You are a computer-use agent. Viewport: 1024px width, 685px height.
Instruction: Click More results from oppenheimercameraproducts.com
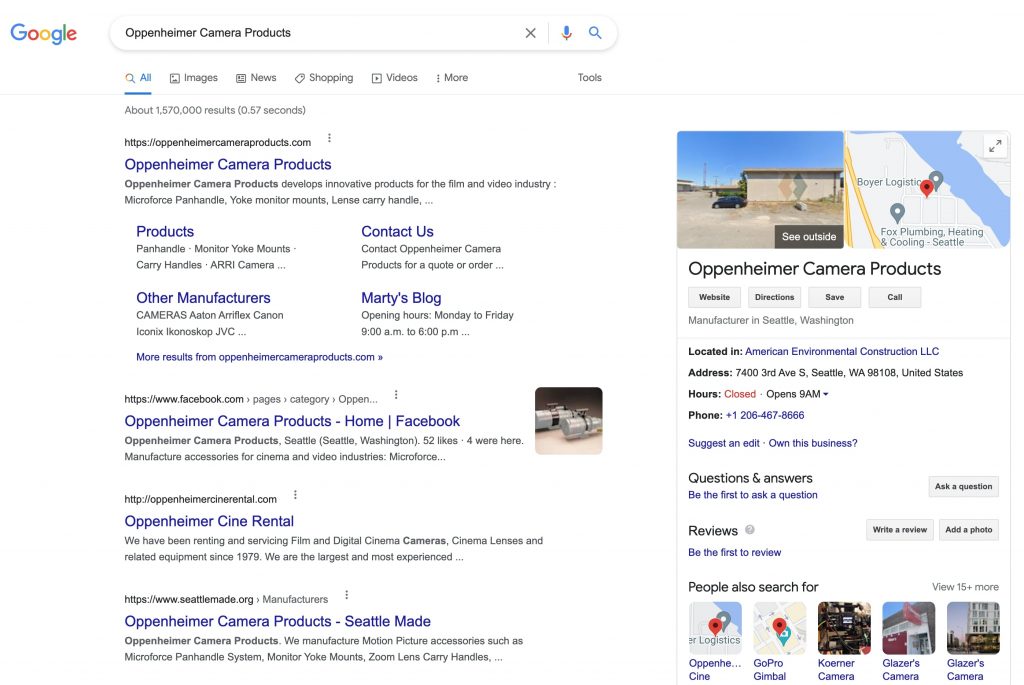[x=259, y=357]
